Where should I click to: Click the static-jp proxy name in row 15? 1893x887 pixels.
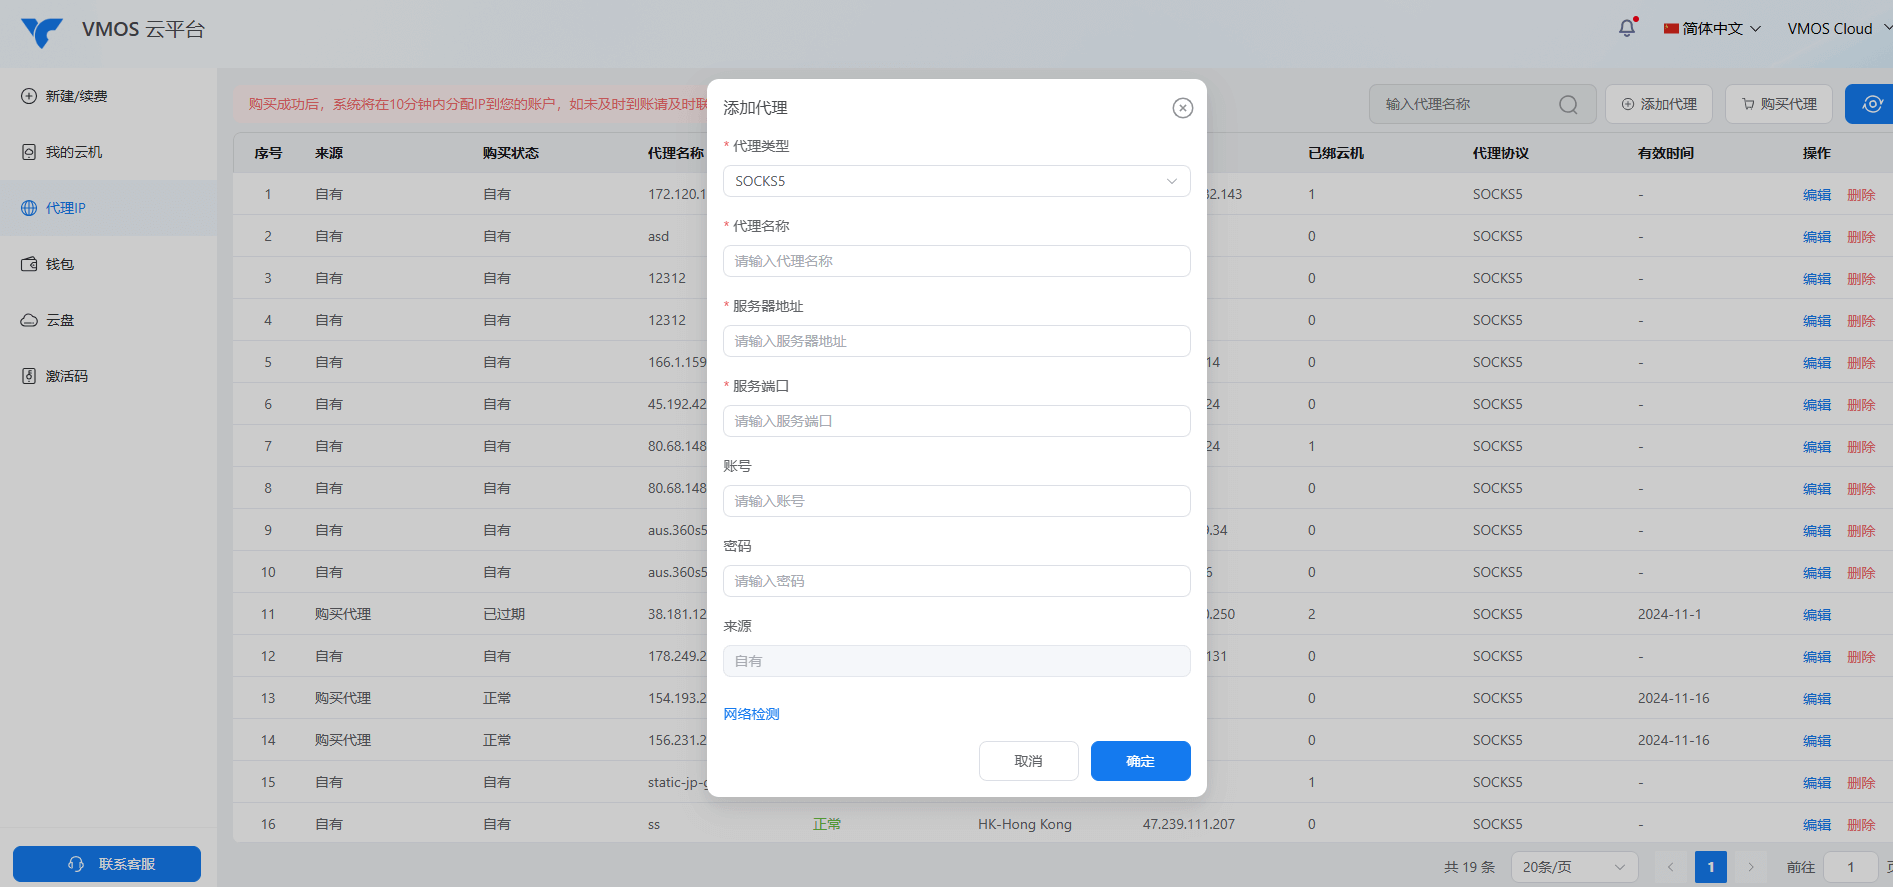click(x=677, y=782)
